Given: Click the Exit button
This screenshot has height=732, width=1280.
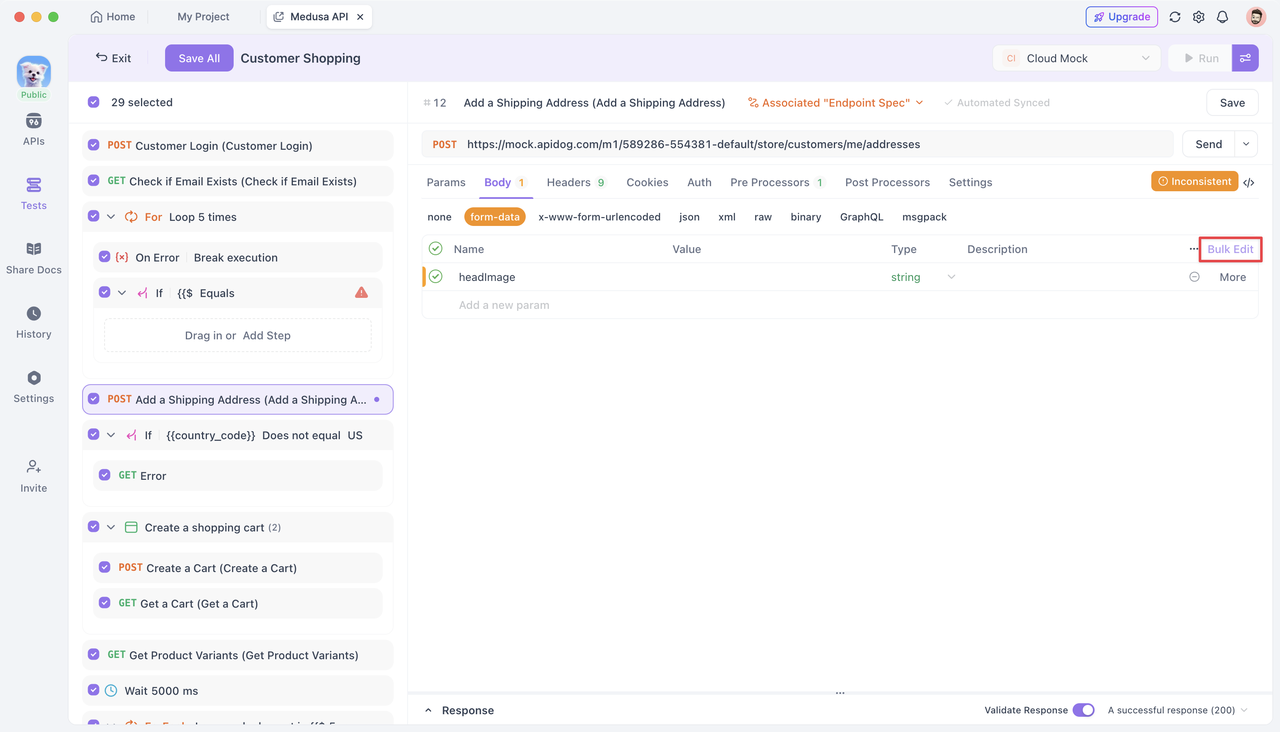Looking at the screenshot, I should tap(113, 58).
